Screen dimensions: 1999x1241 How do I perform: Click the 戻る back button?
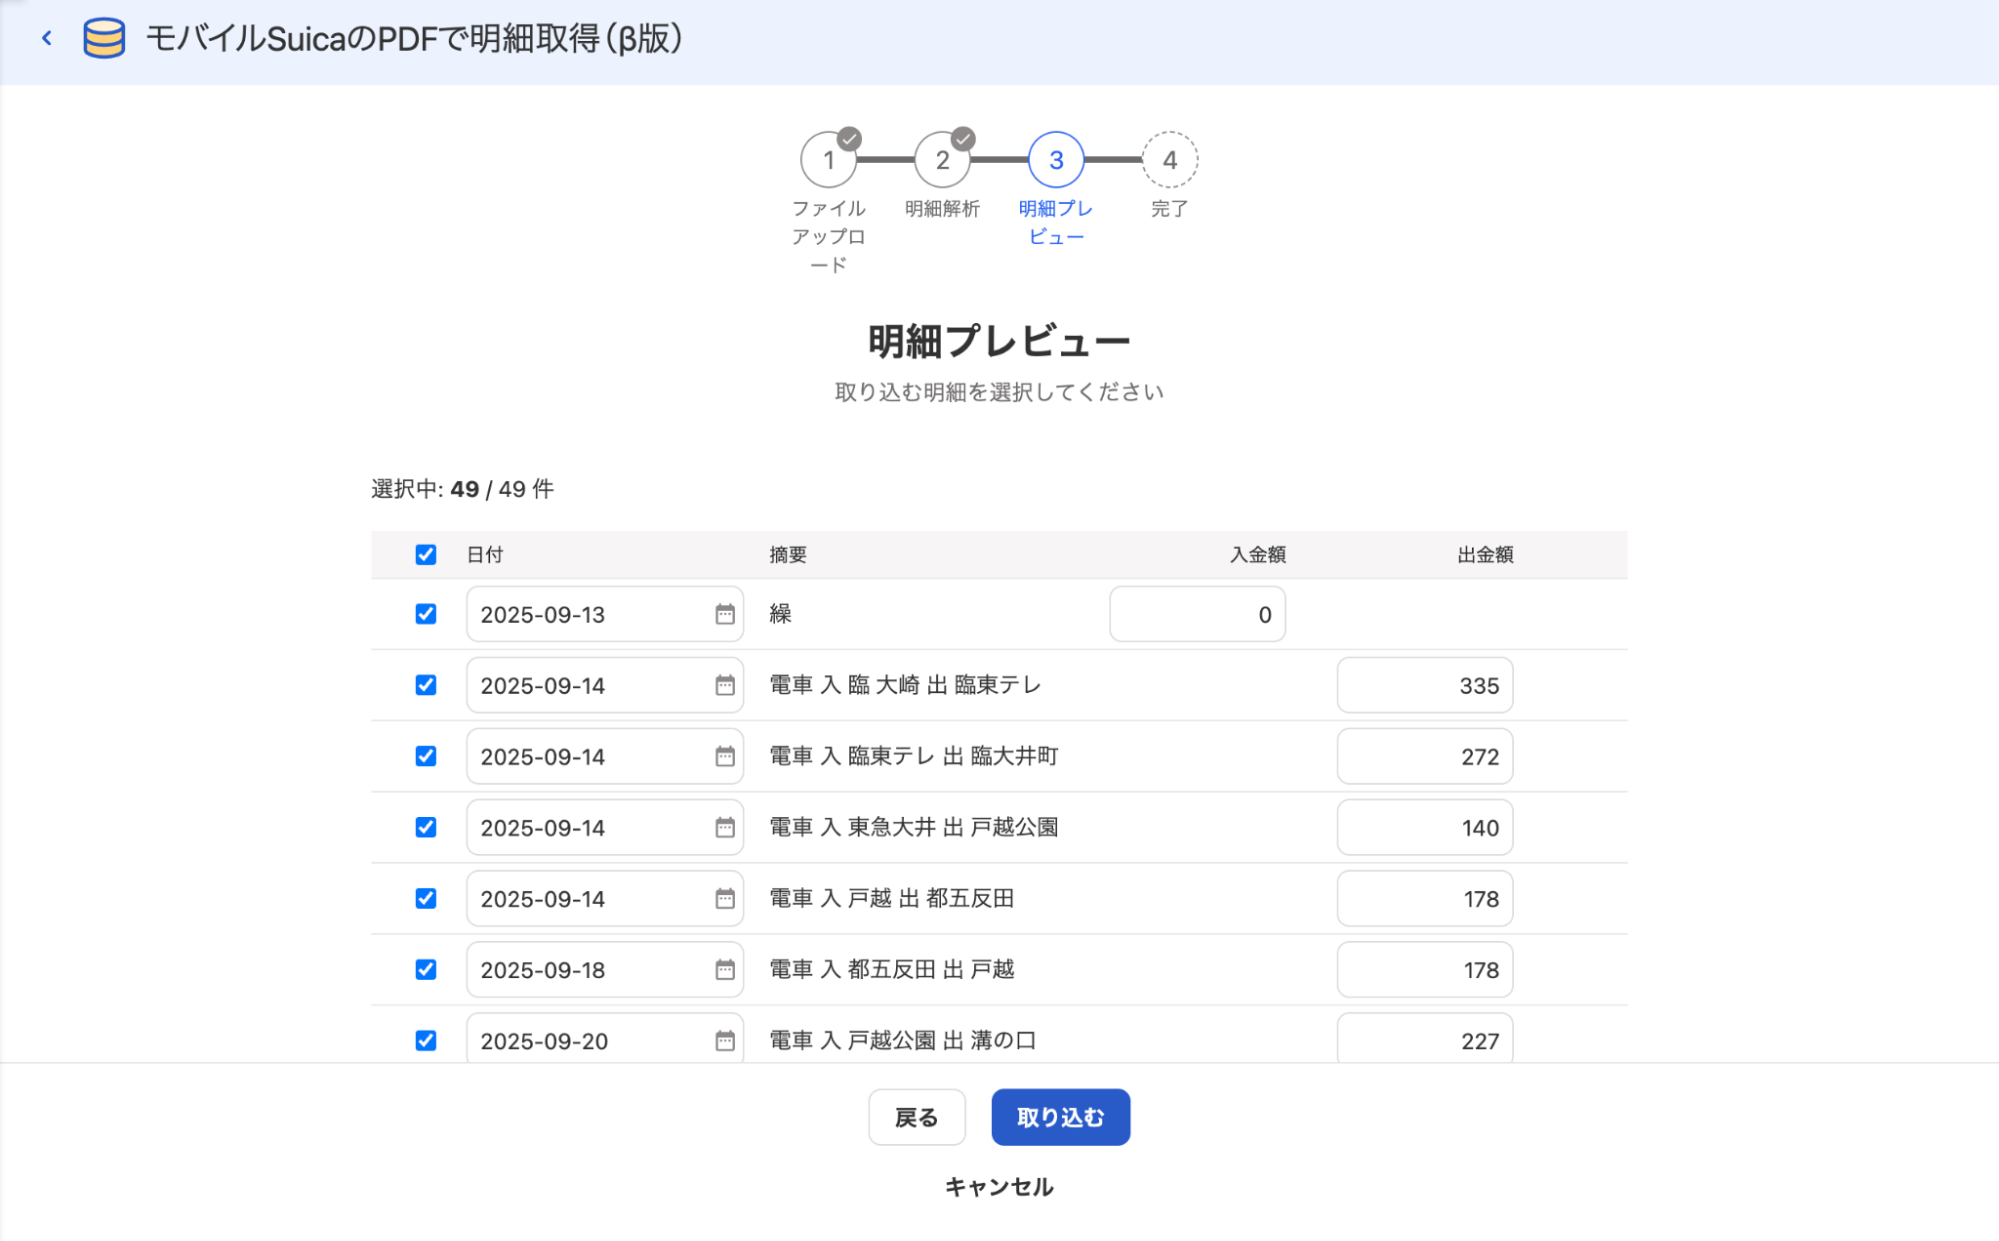pos(916,1117)
